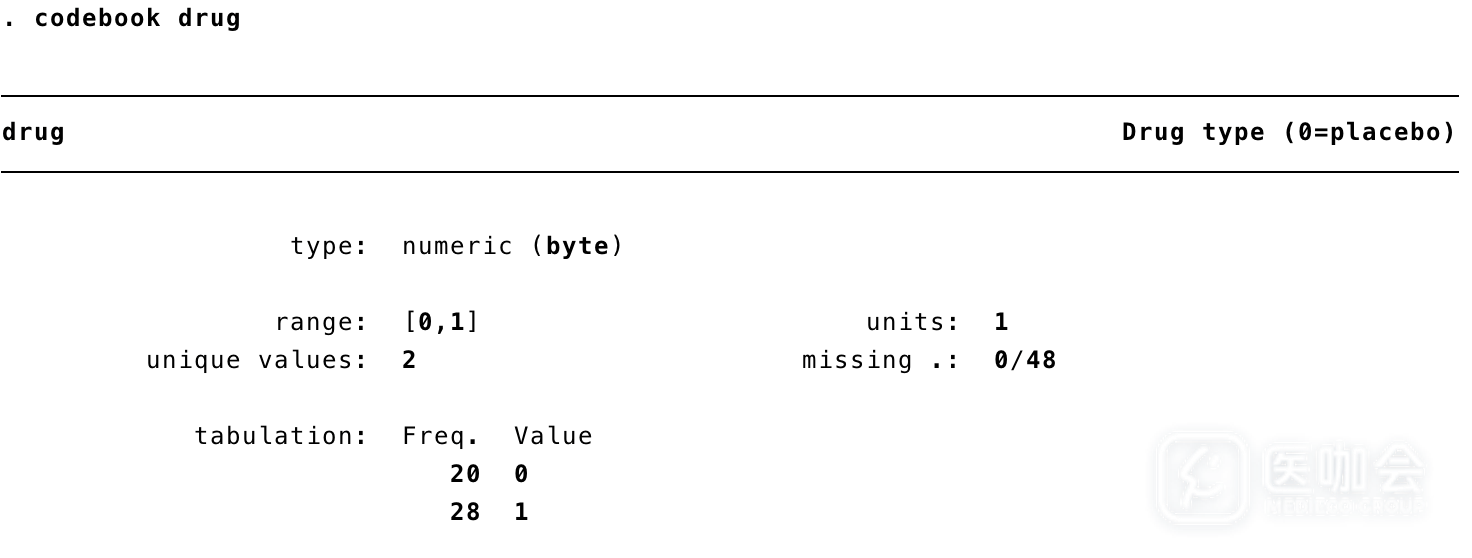Select the 'numeric (byte)' type value

pos(512,246)
